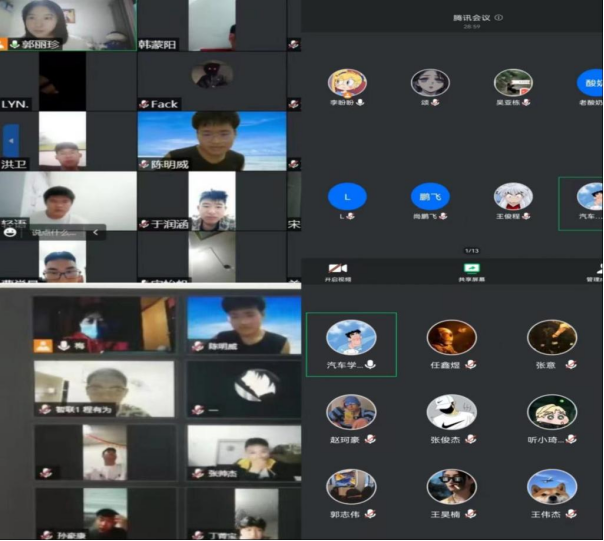
Task: Toggle the muted mic beside 王伟杰
Action: (571, 514)
